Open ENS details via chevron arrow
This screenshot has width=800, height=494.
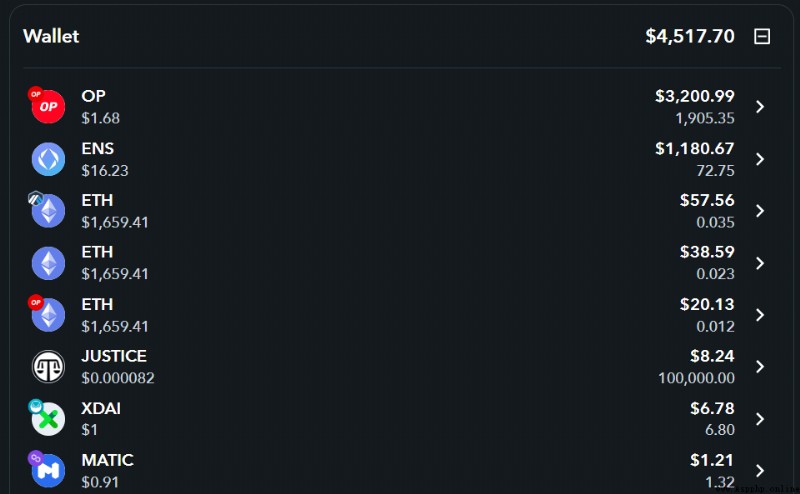760,159
